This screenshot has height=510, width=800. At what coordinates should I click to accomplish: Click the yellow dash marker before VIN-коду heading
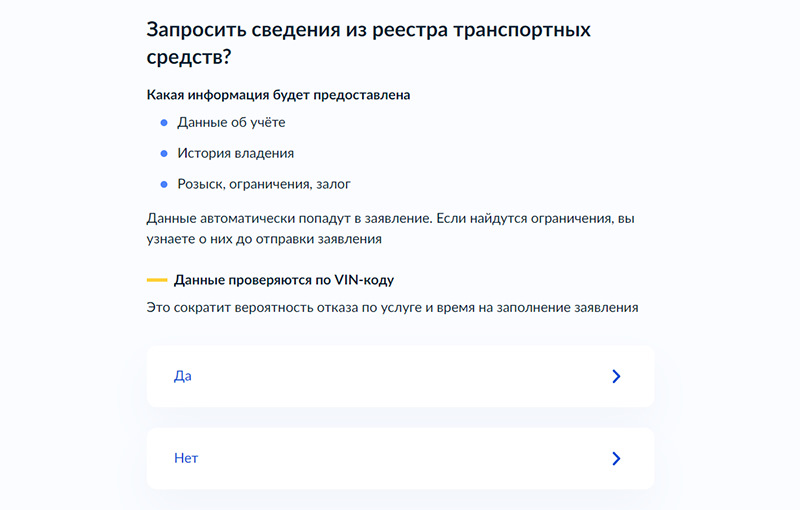pyautogui.click(x=157, y=280)
